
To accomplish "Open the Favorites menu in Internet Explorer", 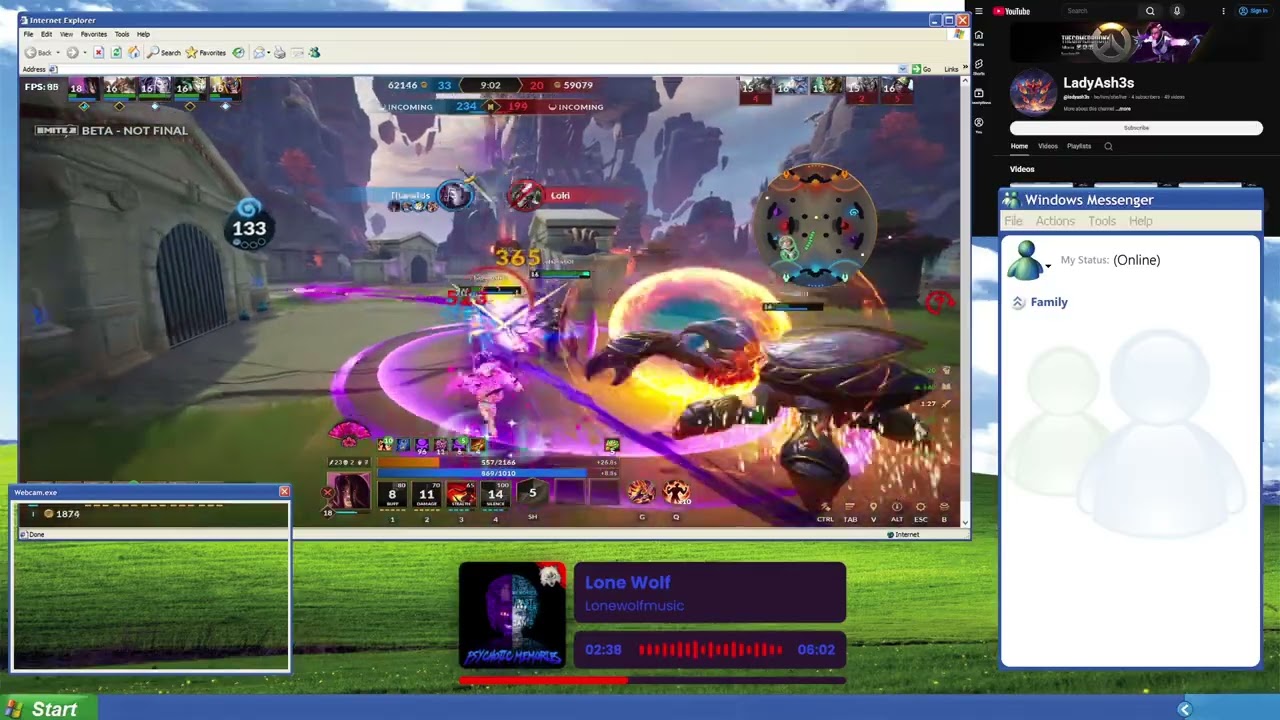I will click(93, 34).
